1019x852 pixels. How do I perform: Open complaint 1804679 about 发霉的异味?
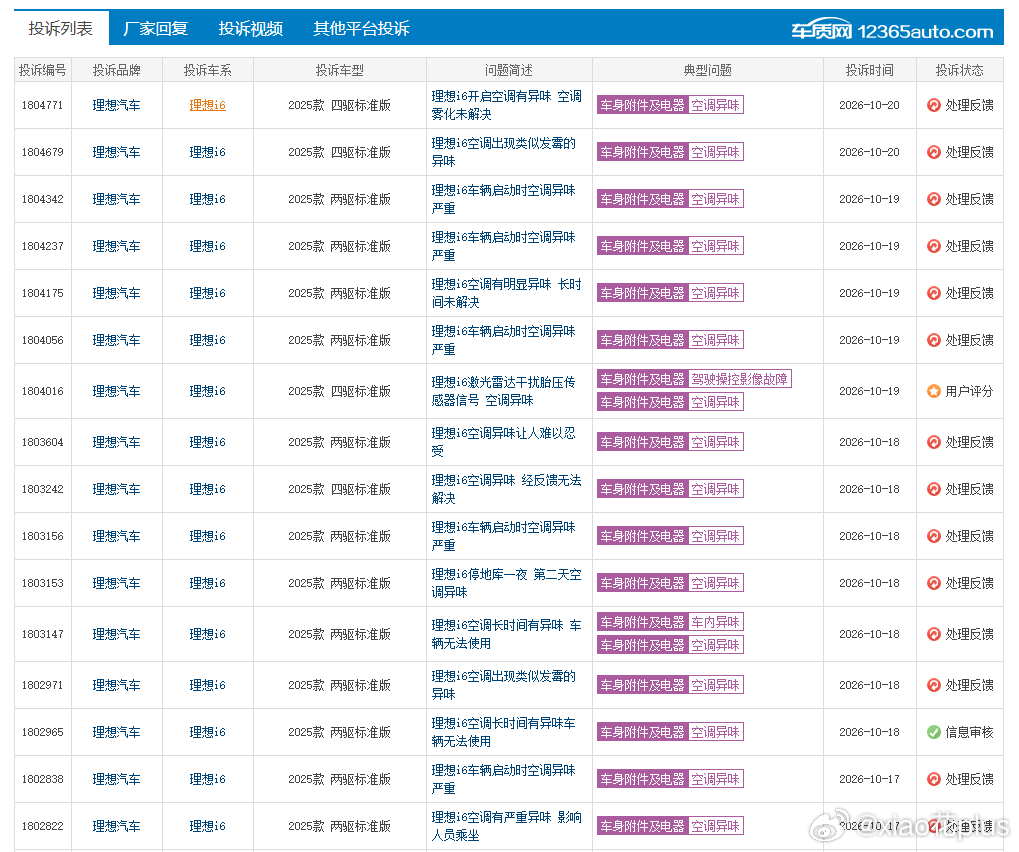(504, 152)
